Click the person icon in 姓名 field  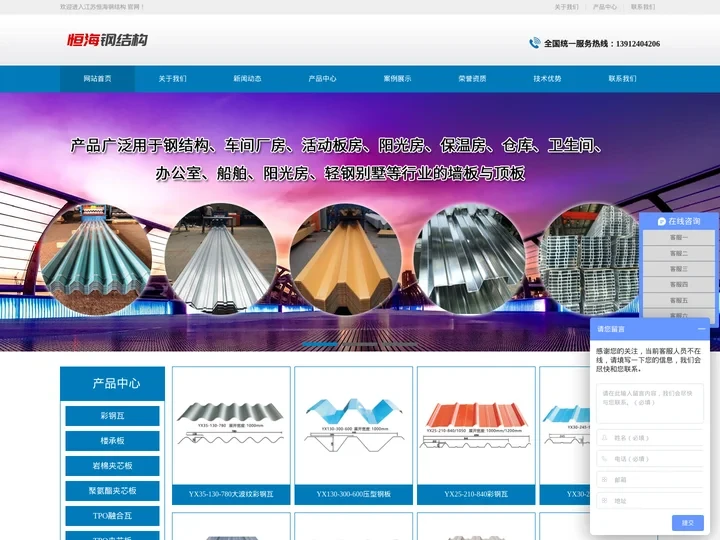(604, 438)
